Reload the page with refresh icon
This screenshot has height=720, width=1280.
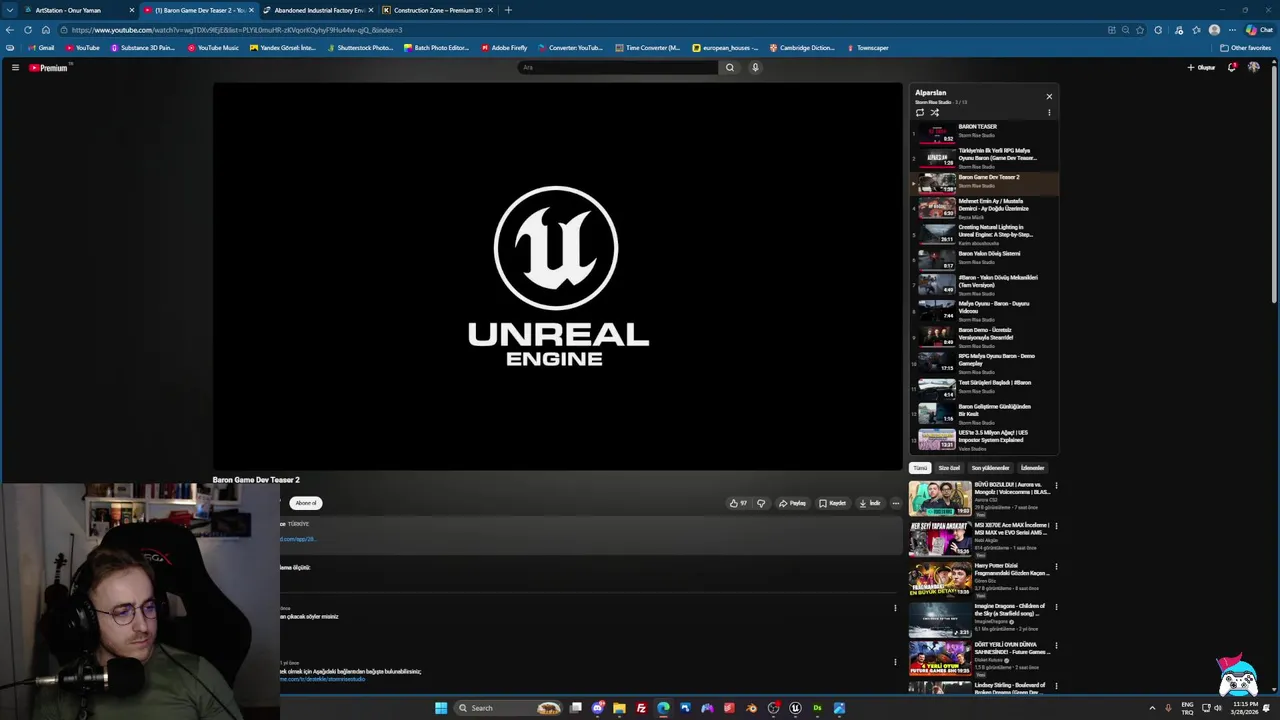click(x=28, y=30)
